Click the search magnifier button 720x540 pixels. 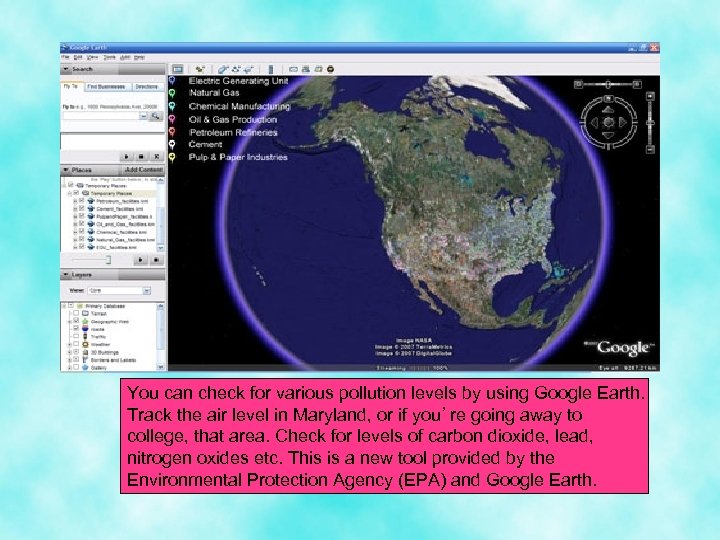pyautogui.click(x=156, y=116)
